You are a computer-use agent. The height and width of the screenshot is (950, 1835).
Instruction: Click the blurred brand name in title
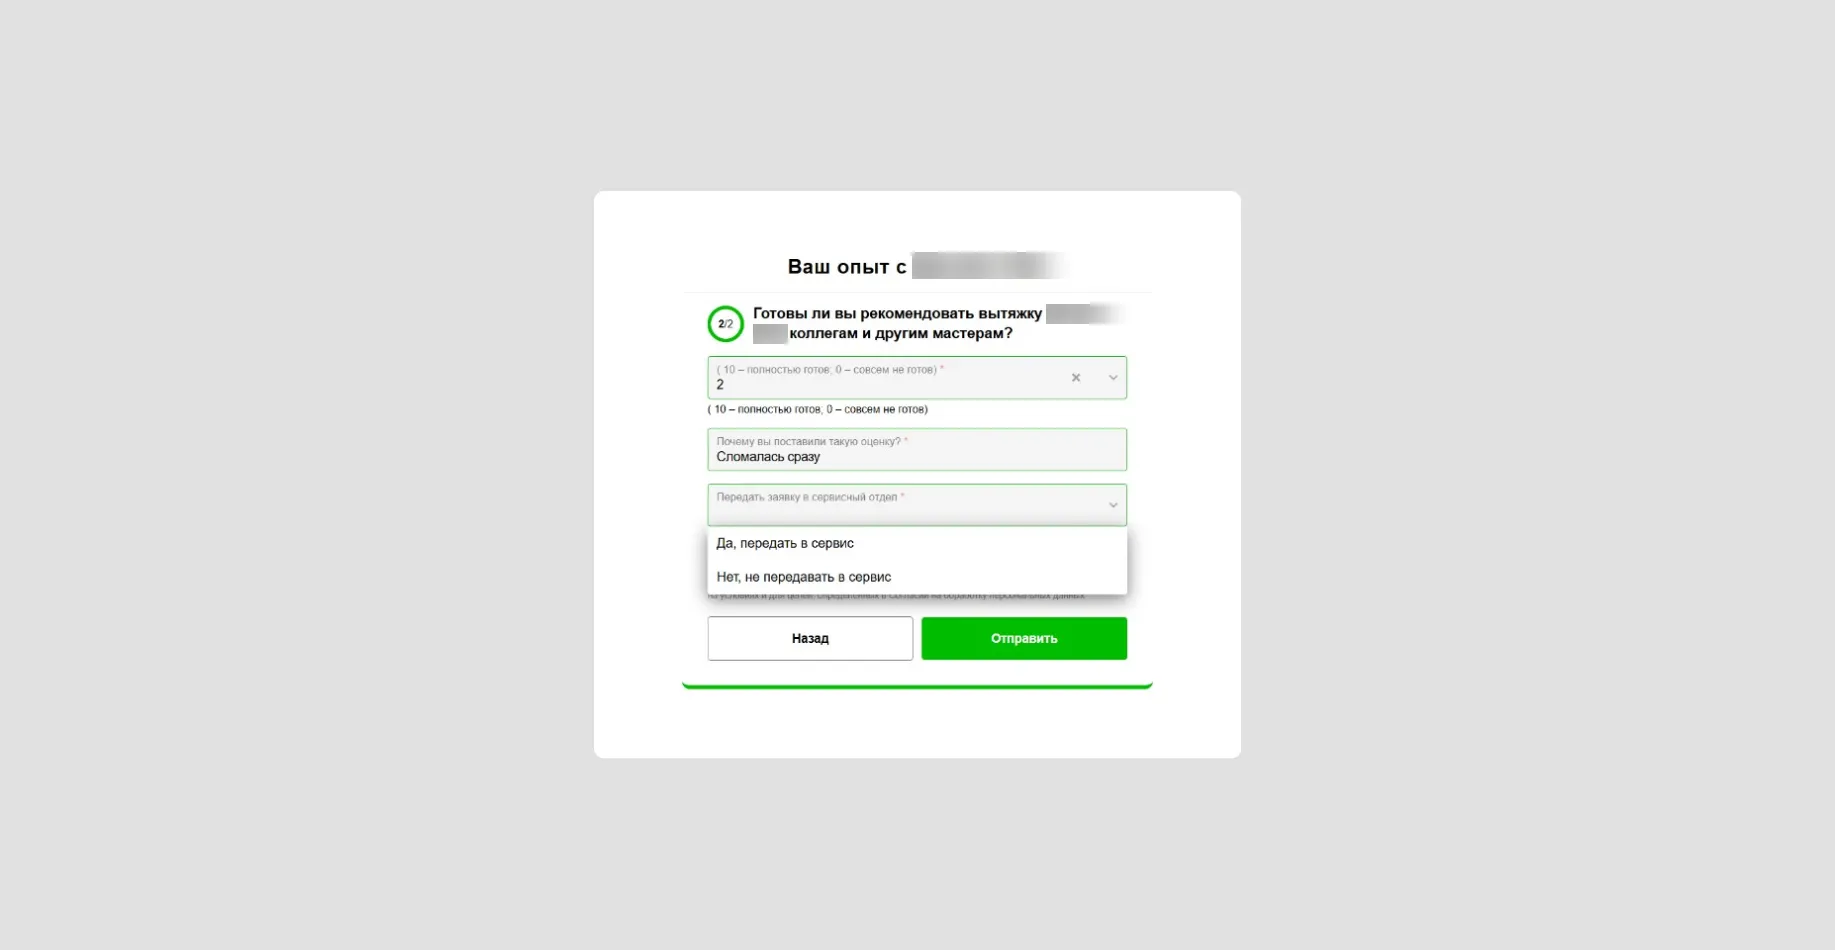(x=986, y=266)
